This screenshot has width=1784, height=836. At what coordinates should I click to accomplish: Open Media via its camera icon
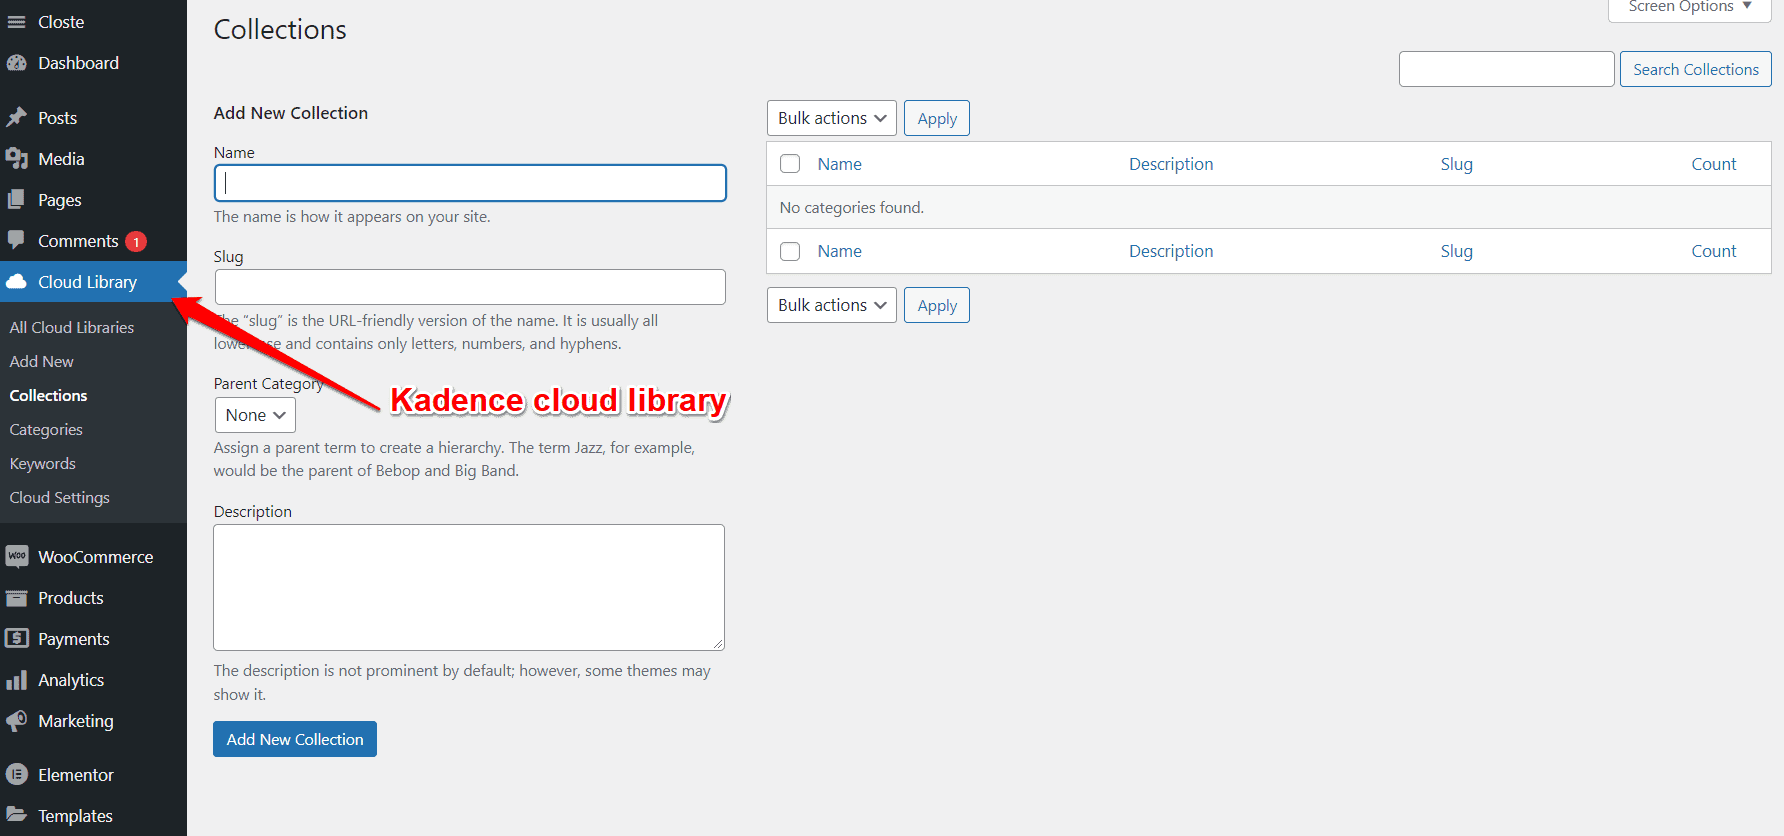tap(17, 159)
